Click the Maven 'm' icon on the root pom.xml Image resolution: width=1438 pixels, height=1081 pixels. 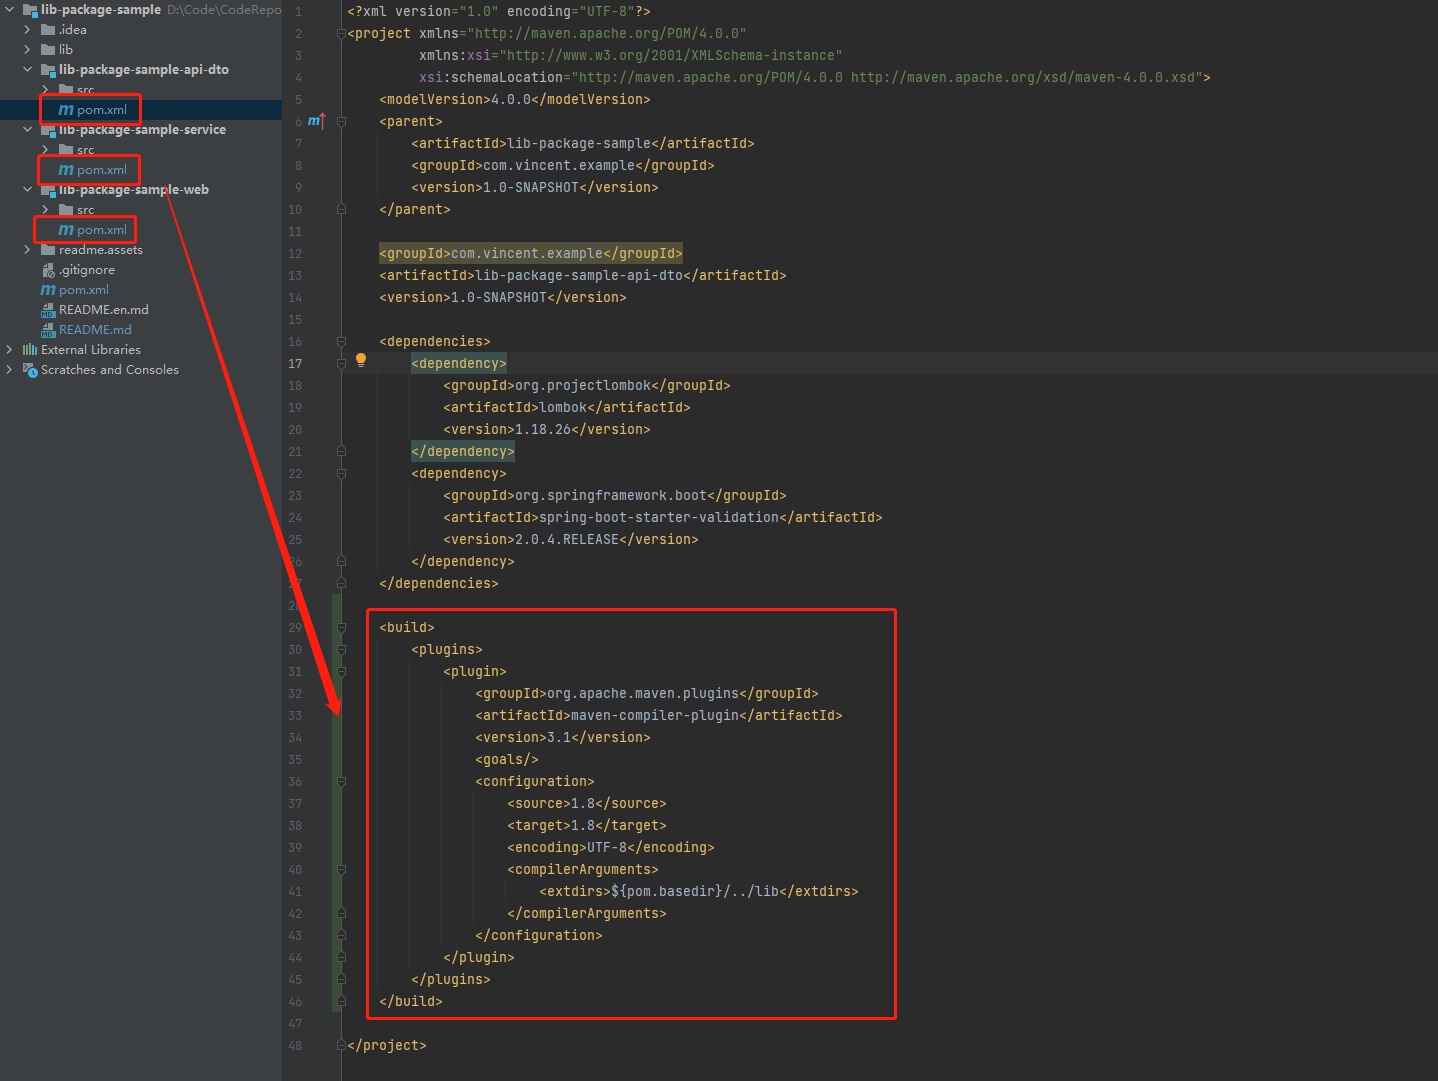48,289
